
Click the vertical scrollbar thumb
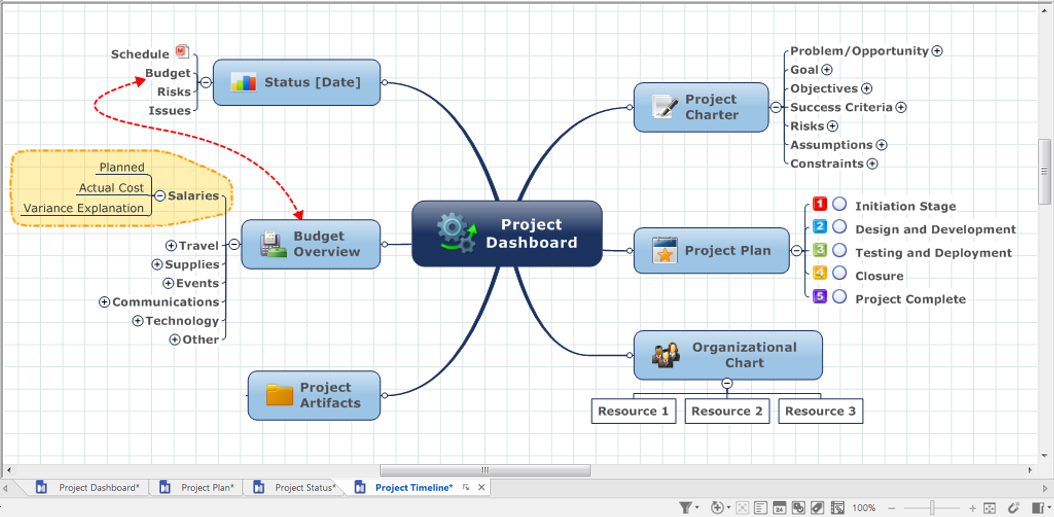[1044, 171]
